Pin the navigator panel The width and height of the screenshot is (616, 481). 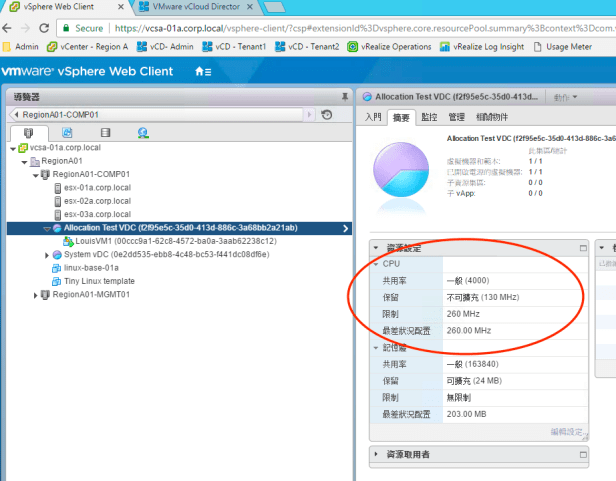click(344, 97)
